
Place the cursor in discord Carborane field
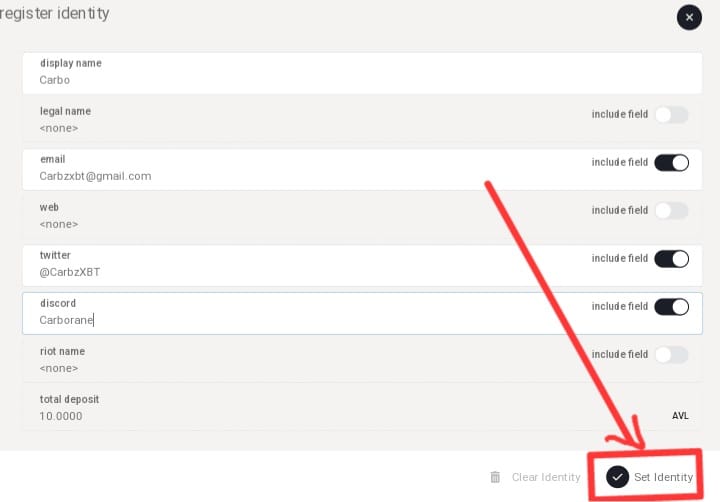tap(362, 313)
